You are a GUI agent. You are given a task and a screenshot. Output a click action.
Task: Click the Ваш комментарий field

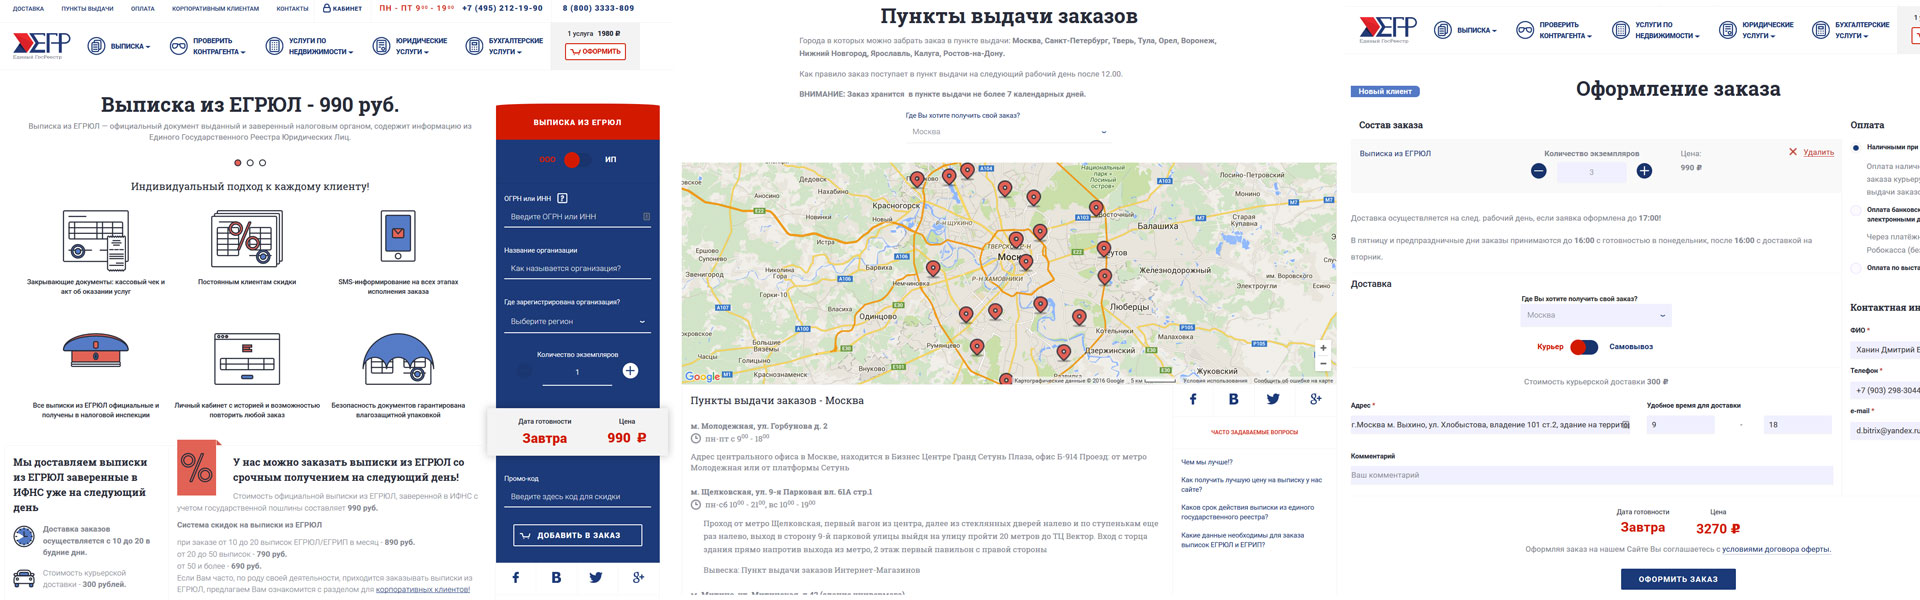[1591, 475]
